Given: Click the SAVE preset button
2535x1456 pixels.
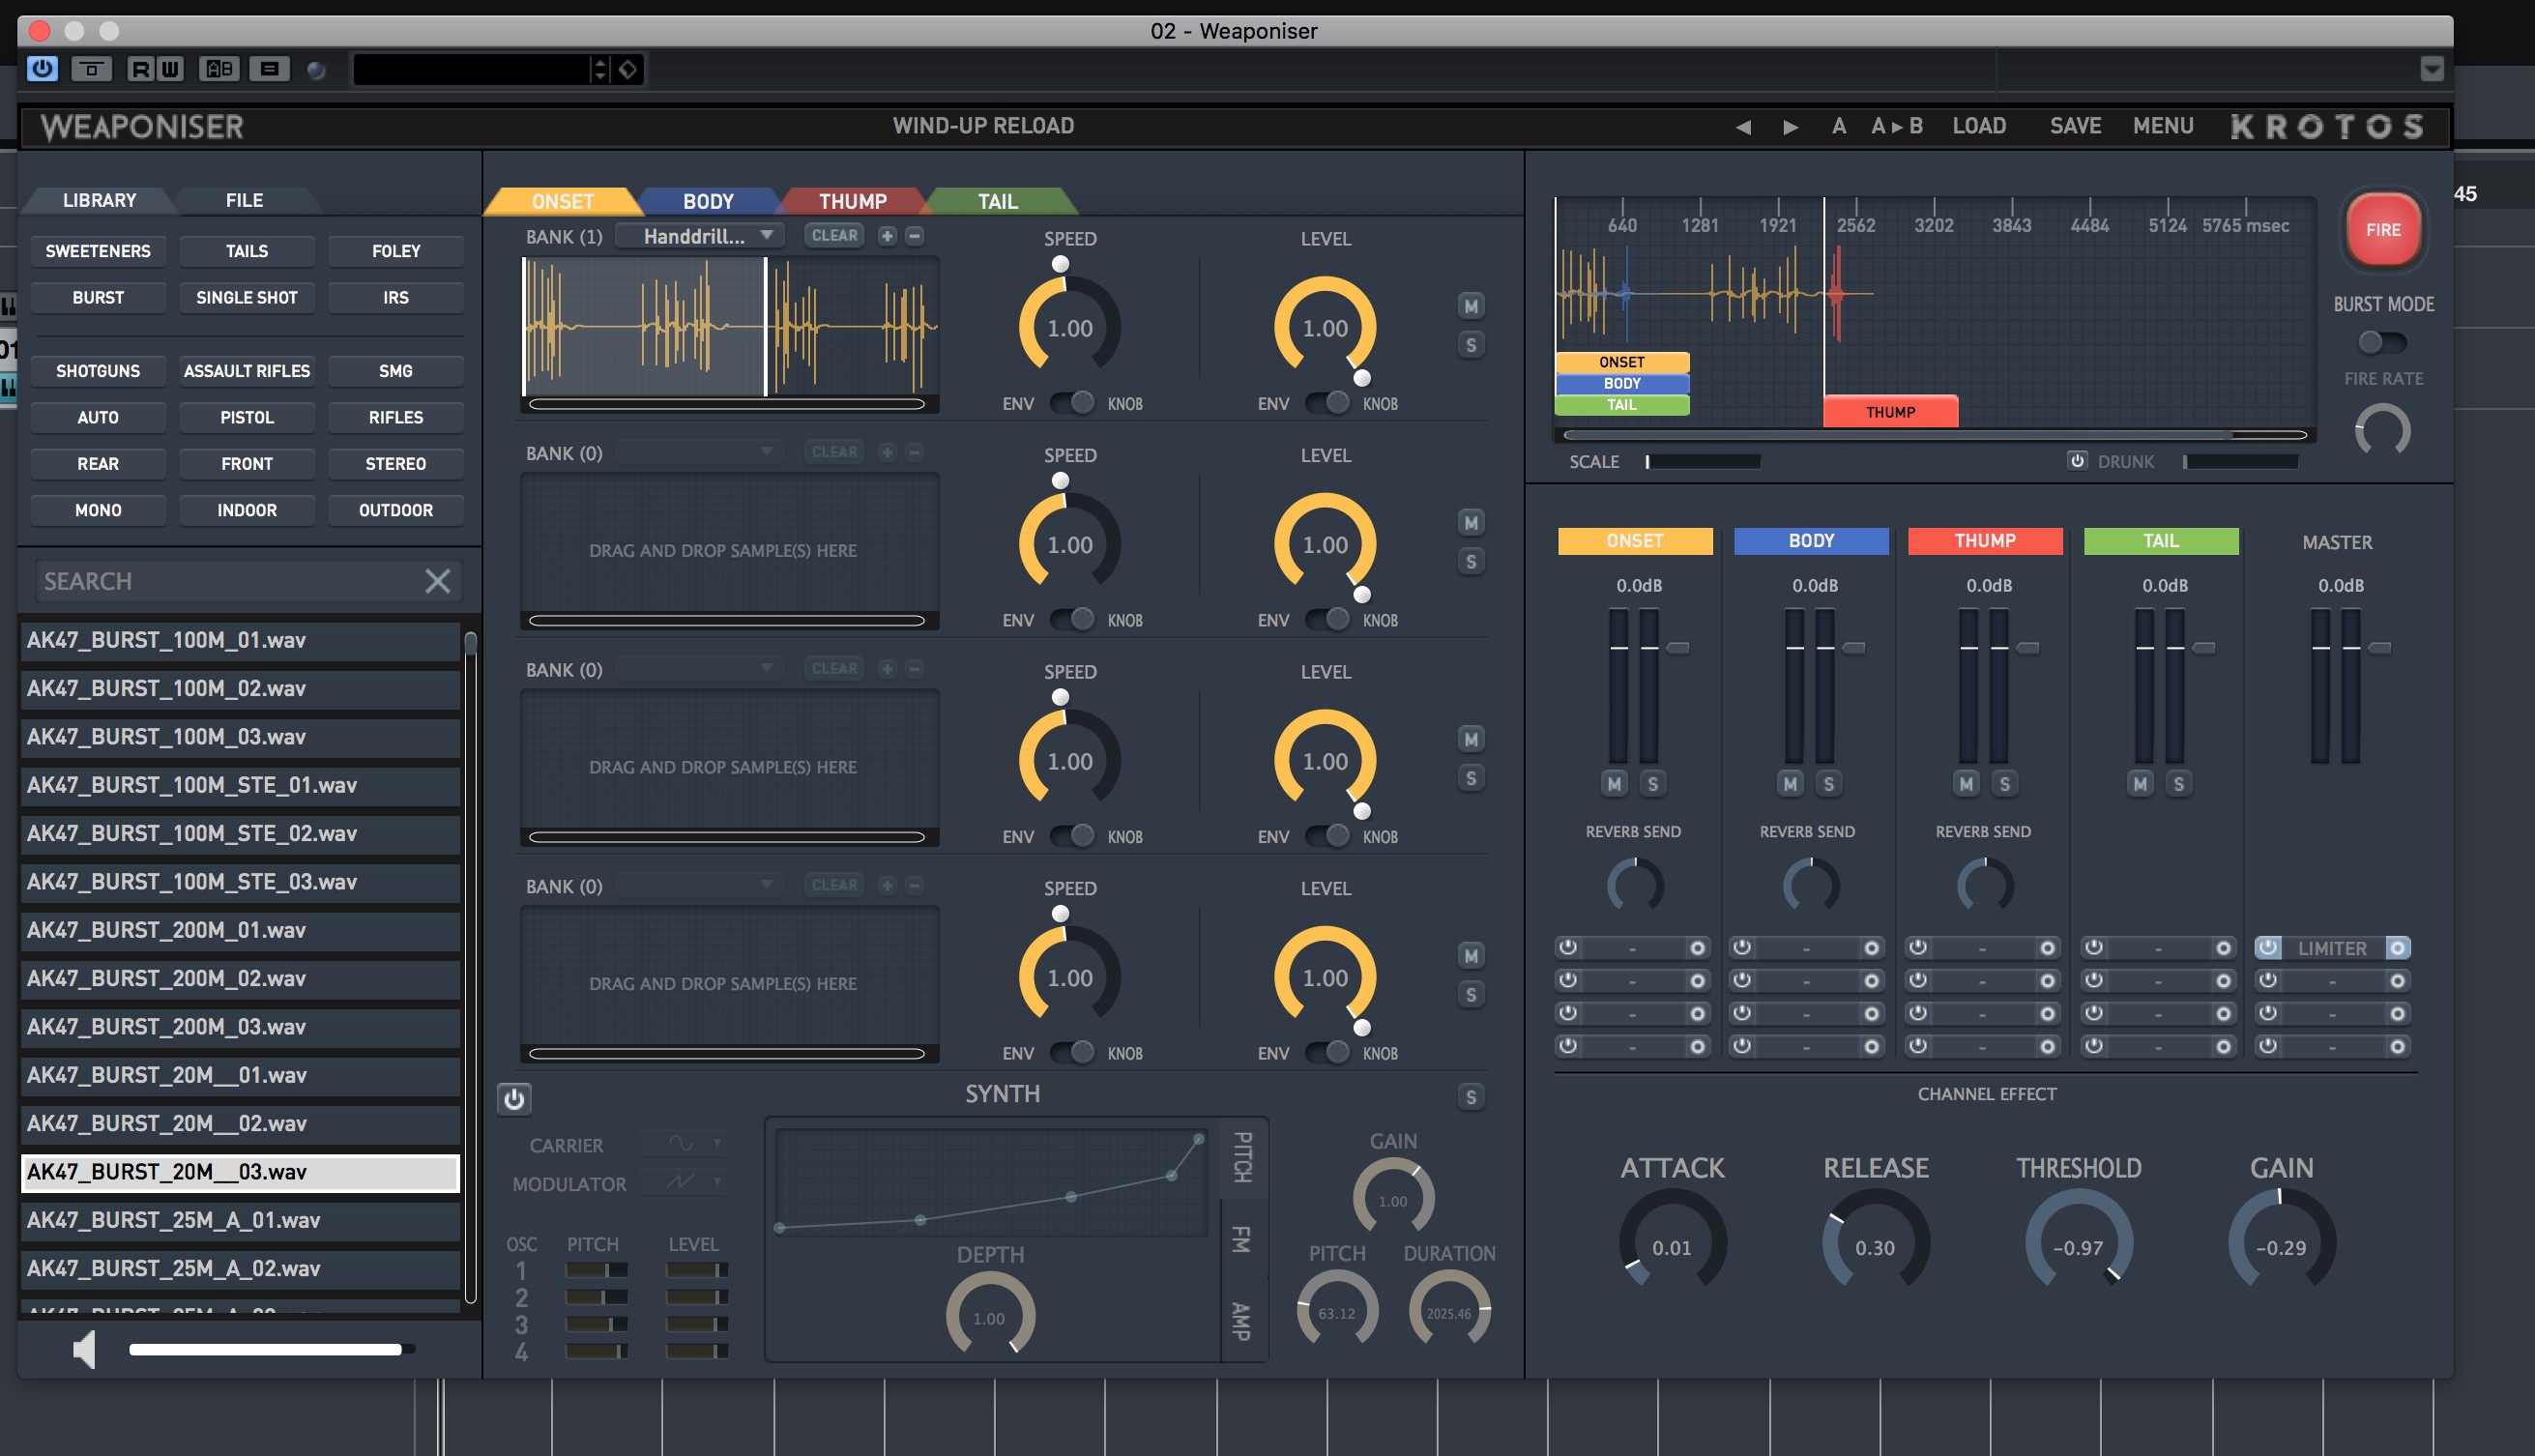Looking at the screenshot, I should (2075, 126).
